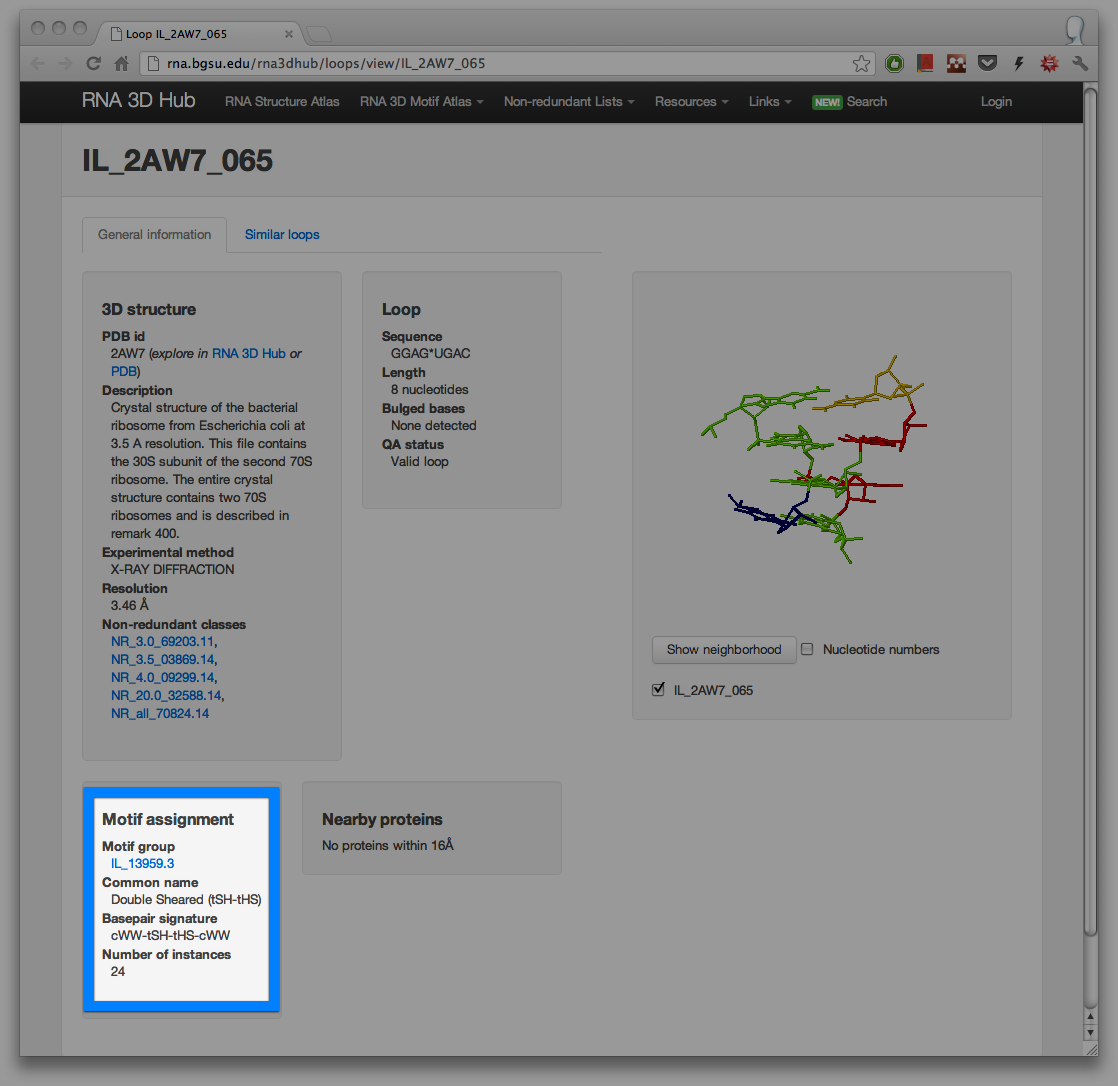This screenshot has width=1118, height=1086.
Task: Click the red book extension icon
Action: click(x=925, y=64)
